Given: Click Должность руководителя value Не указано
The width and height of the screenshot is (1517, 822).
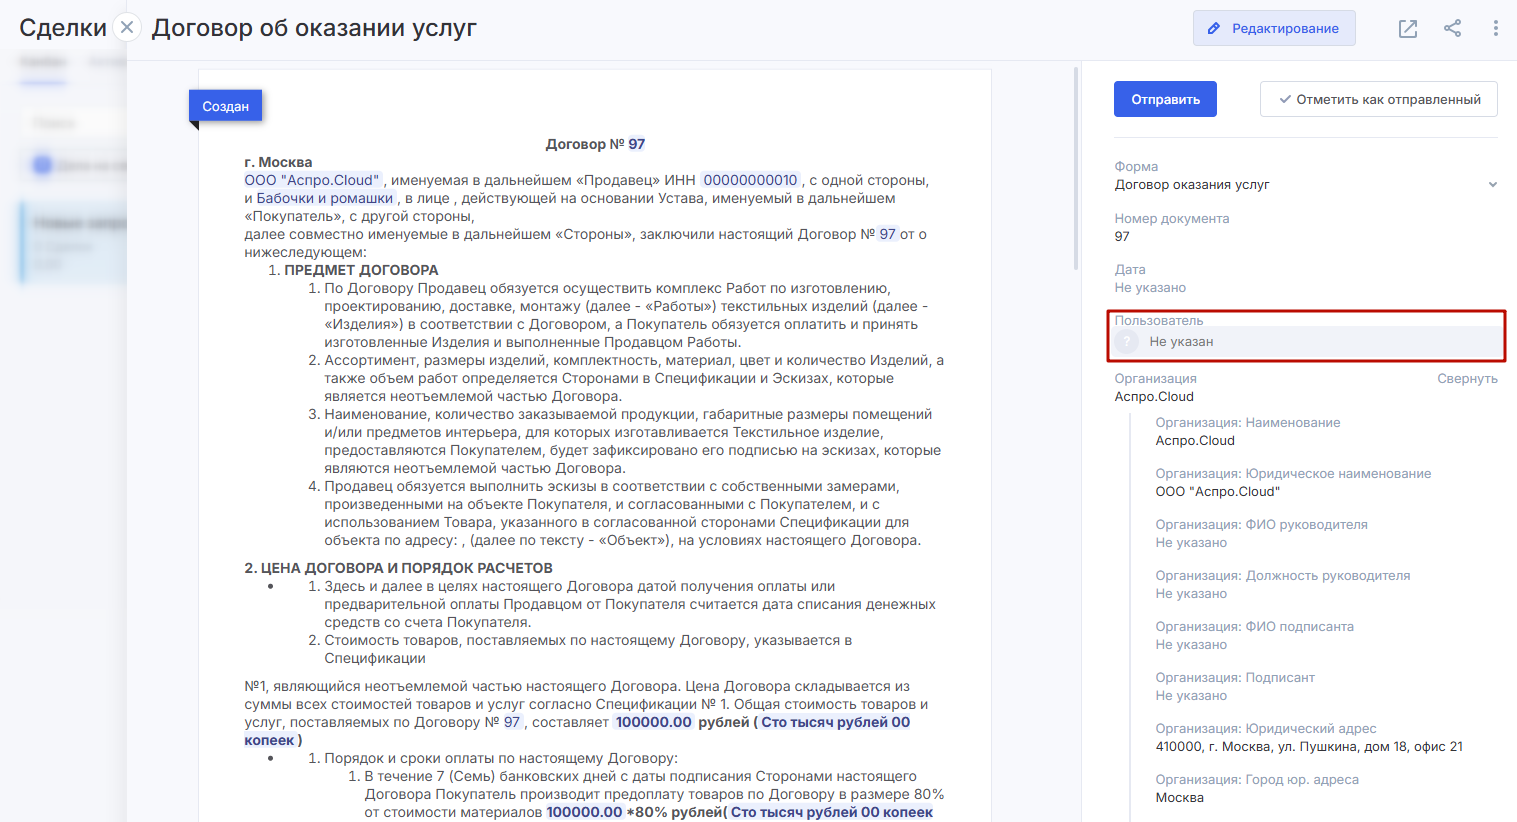Looking at the screenshot, I should 1191,593.
